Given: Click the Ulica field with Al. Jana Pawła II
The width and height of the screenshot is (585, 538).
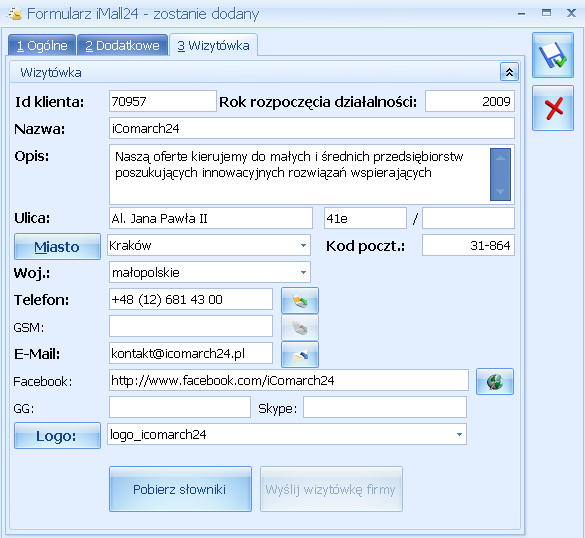Looking at the screenshot, I should pos(211,218).
